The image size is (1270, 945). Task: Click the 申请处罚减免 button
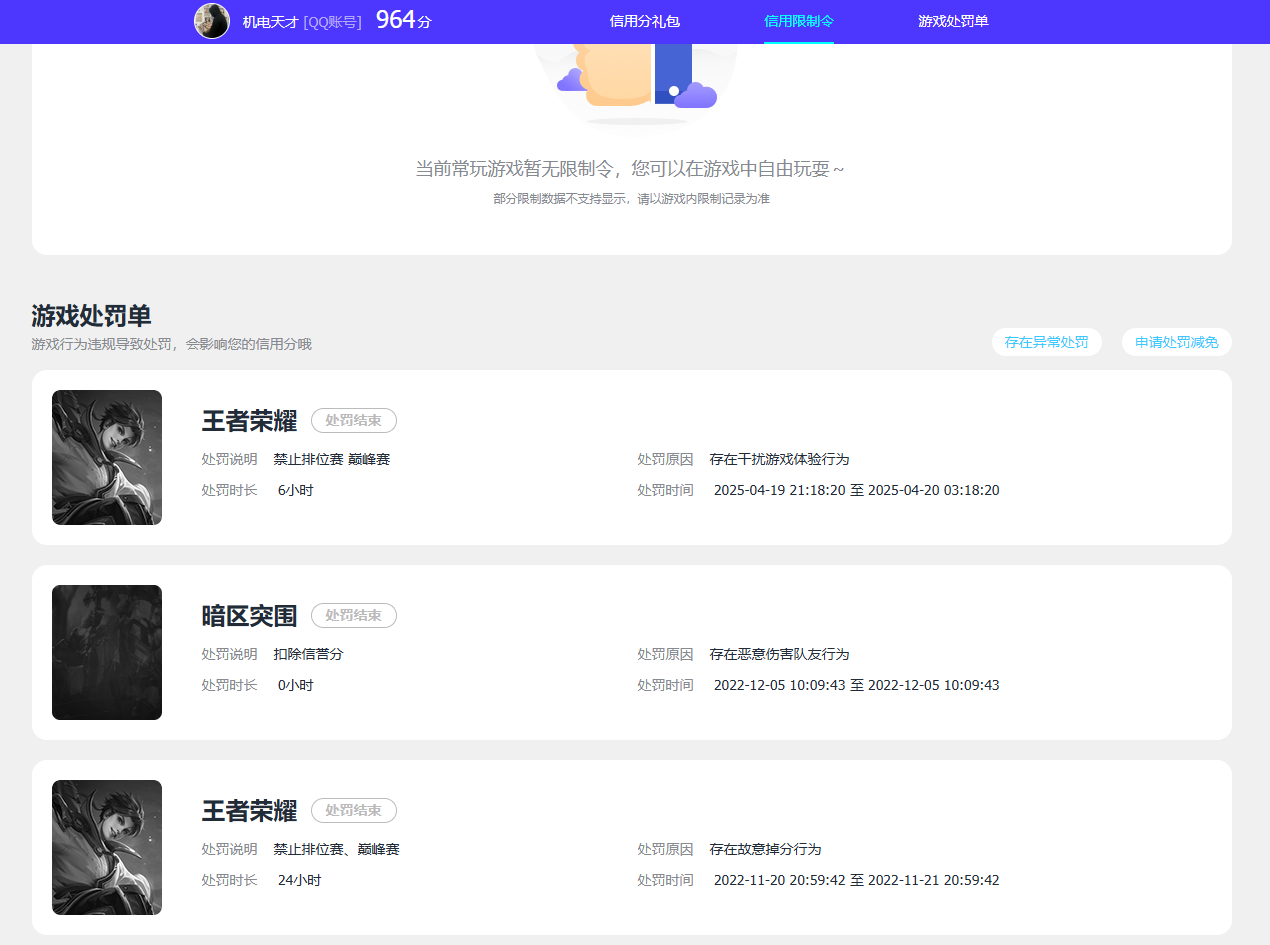tap(1177, 342)
